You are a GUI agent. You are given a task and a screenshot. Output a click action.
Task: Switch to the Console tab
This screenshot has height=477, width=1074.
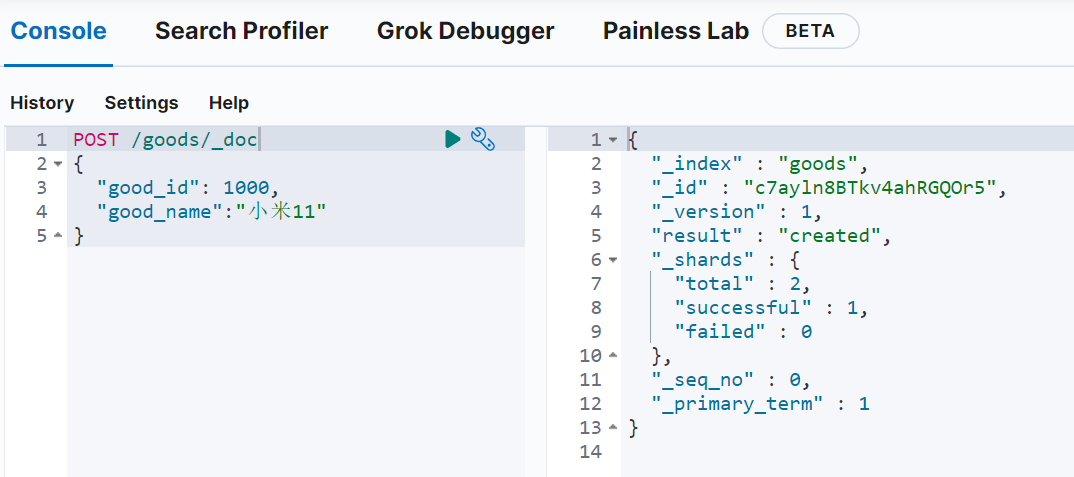(58, 31)
